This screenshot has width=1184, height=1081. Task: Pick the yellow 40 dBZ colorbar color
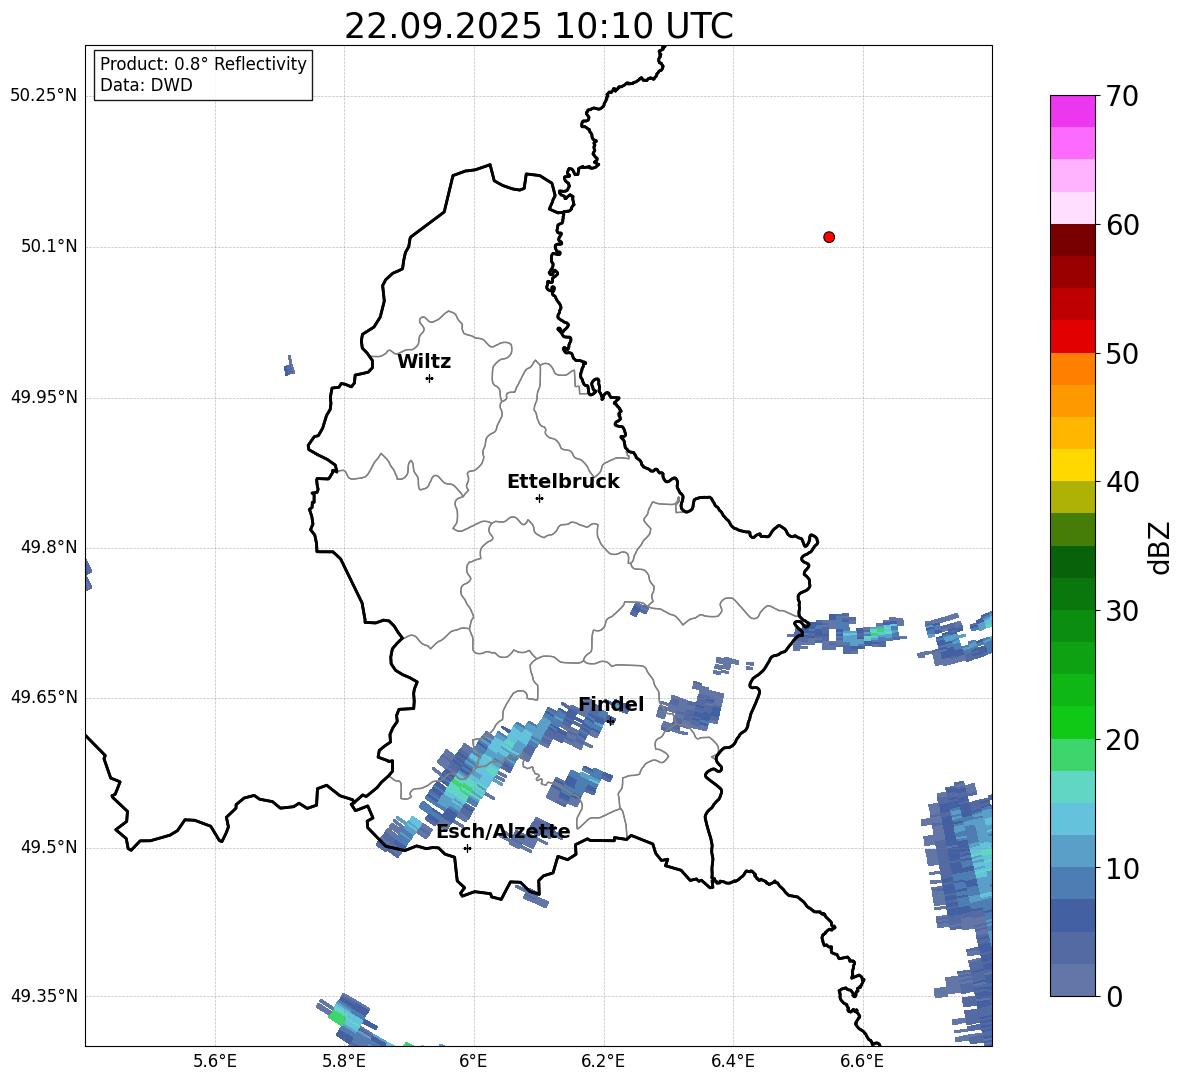click(1072, 466)
